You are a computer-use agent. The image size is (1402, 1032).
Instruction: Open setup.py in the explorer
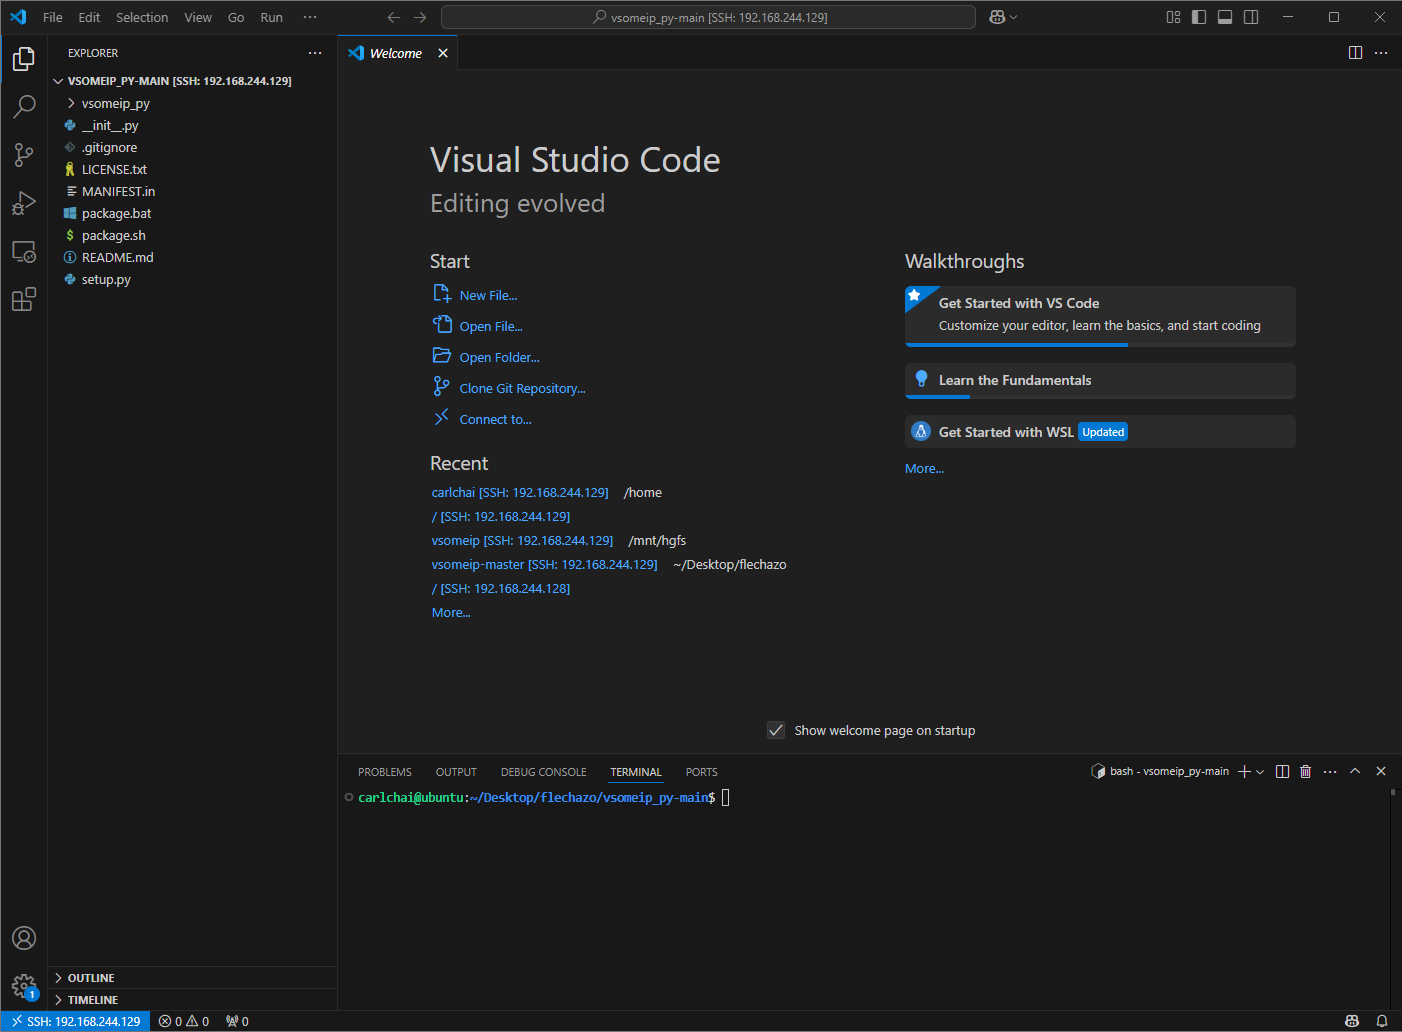[x=192, y=279]
